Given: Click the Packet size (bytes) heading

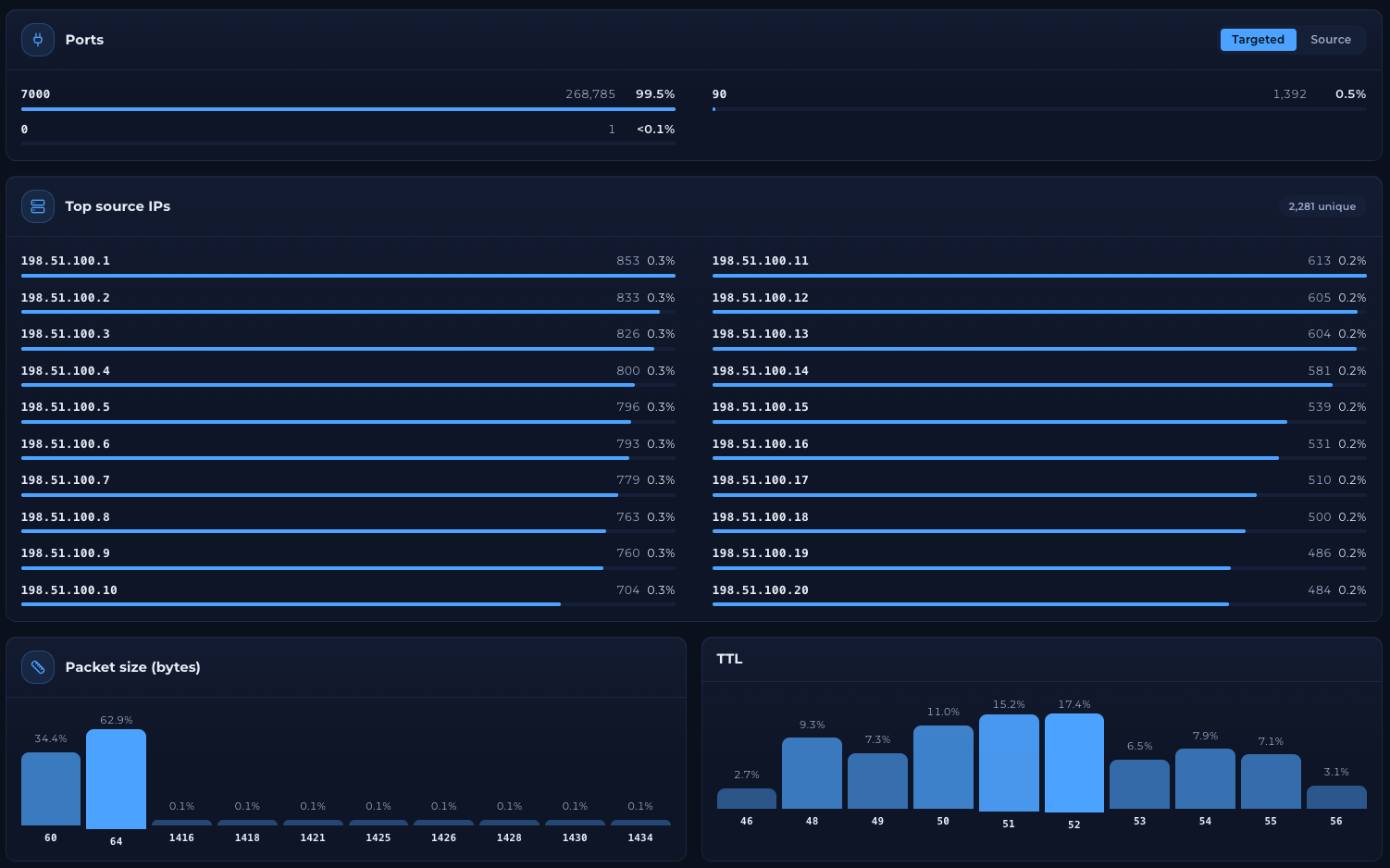Looking at the screenshot, I should click(x=133, y=667).
